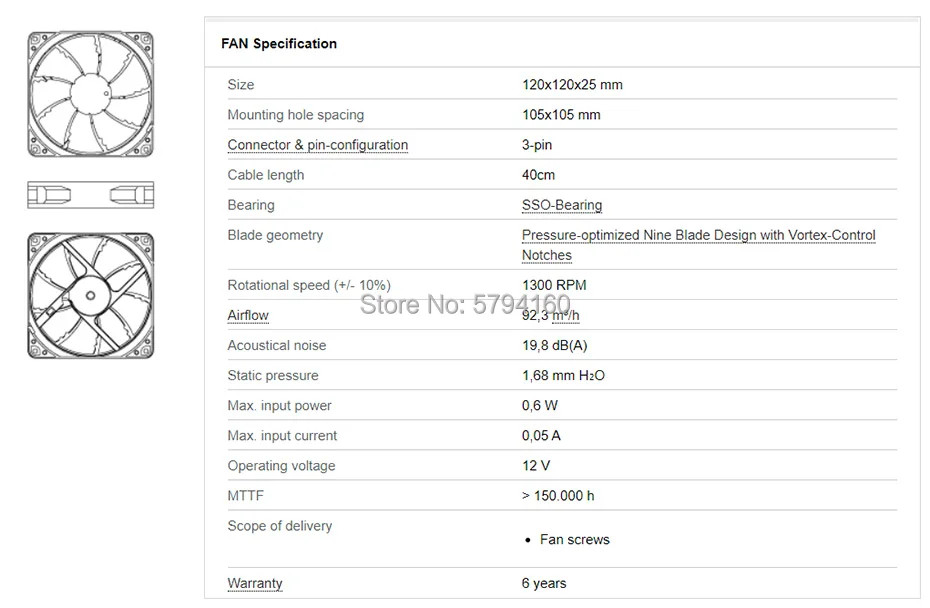Click the Store No: 5794160 watermark
The height and width of the screenshot is (608, 930).
465,304
